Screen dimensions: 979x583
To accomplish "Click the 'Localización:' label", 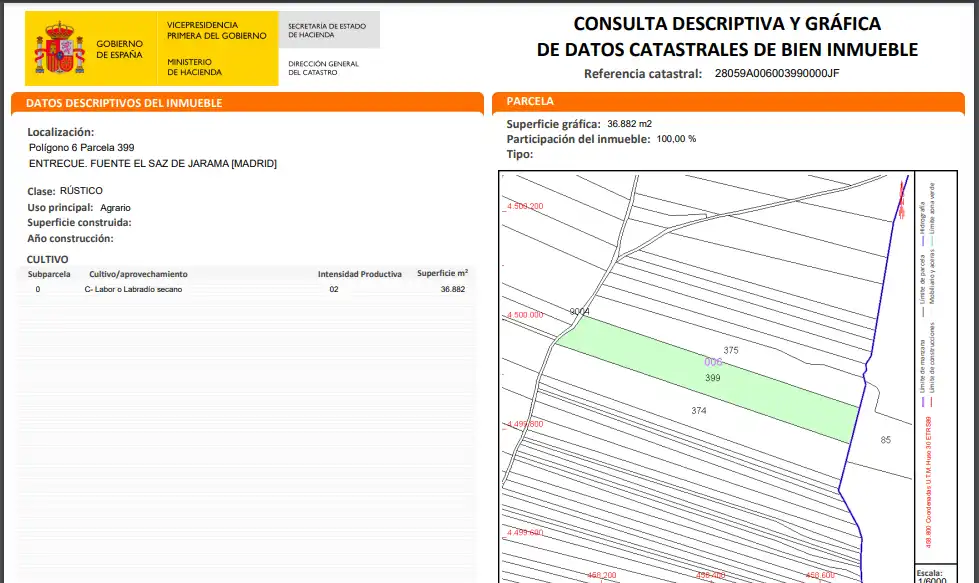I will [61, 132].
